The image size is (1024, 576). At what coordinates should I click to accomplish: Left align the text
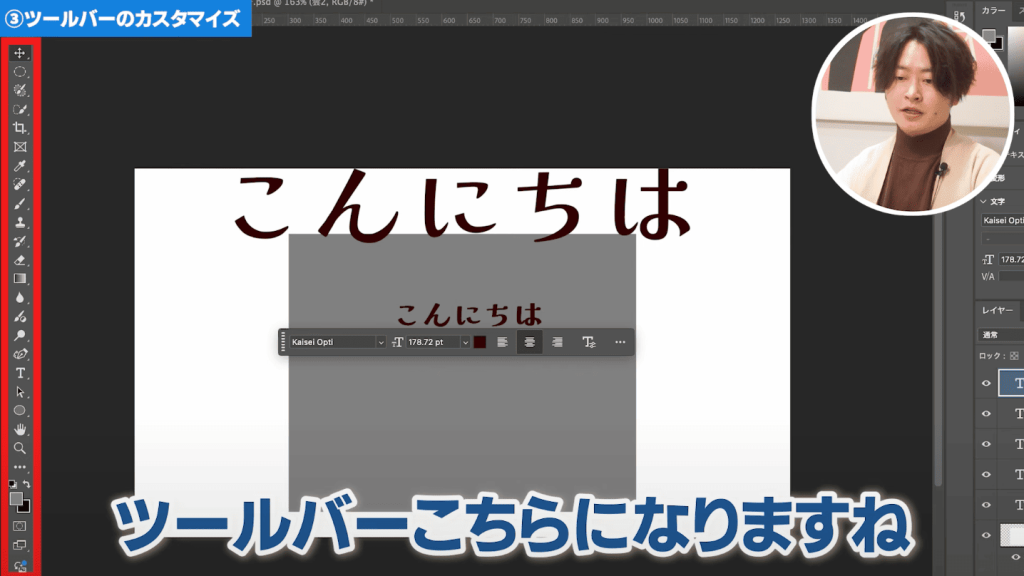[502, 342]
